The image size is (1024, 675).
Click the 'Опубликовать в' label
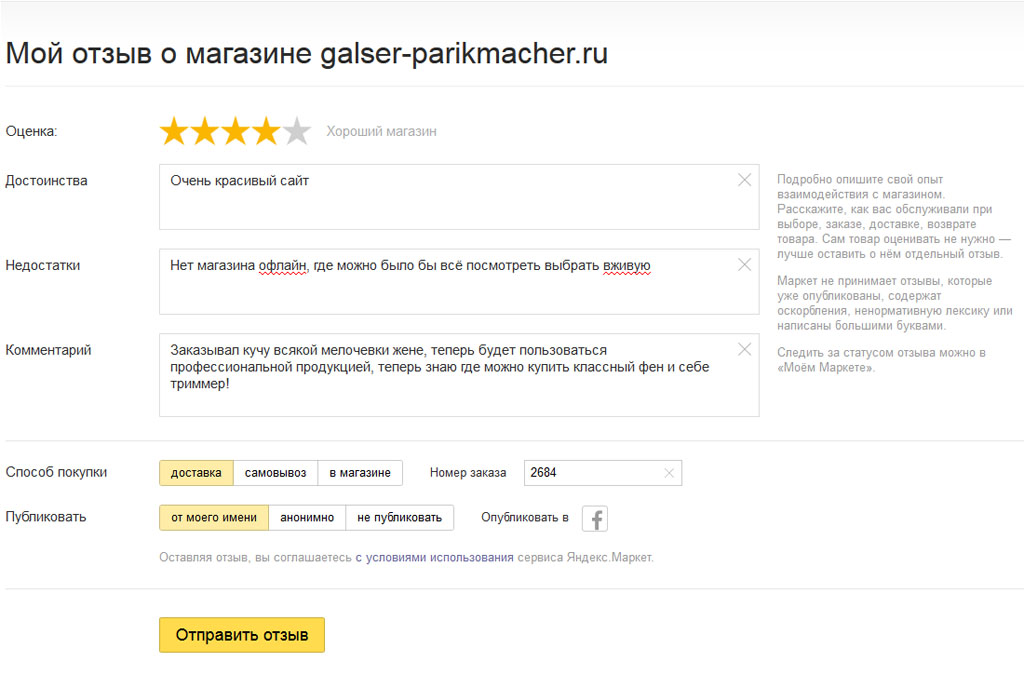tap(525, 518)
